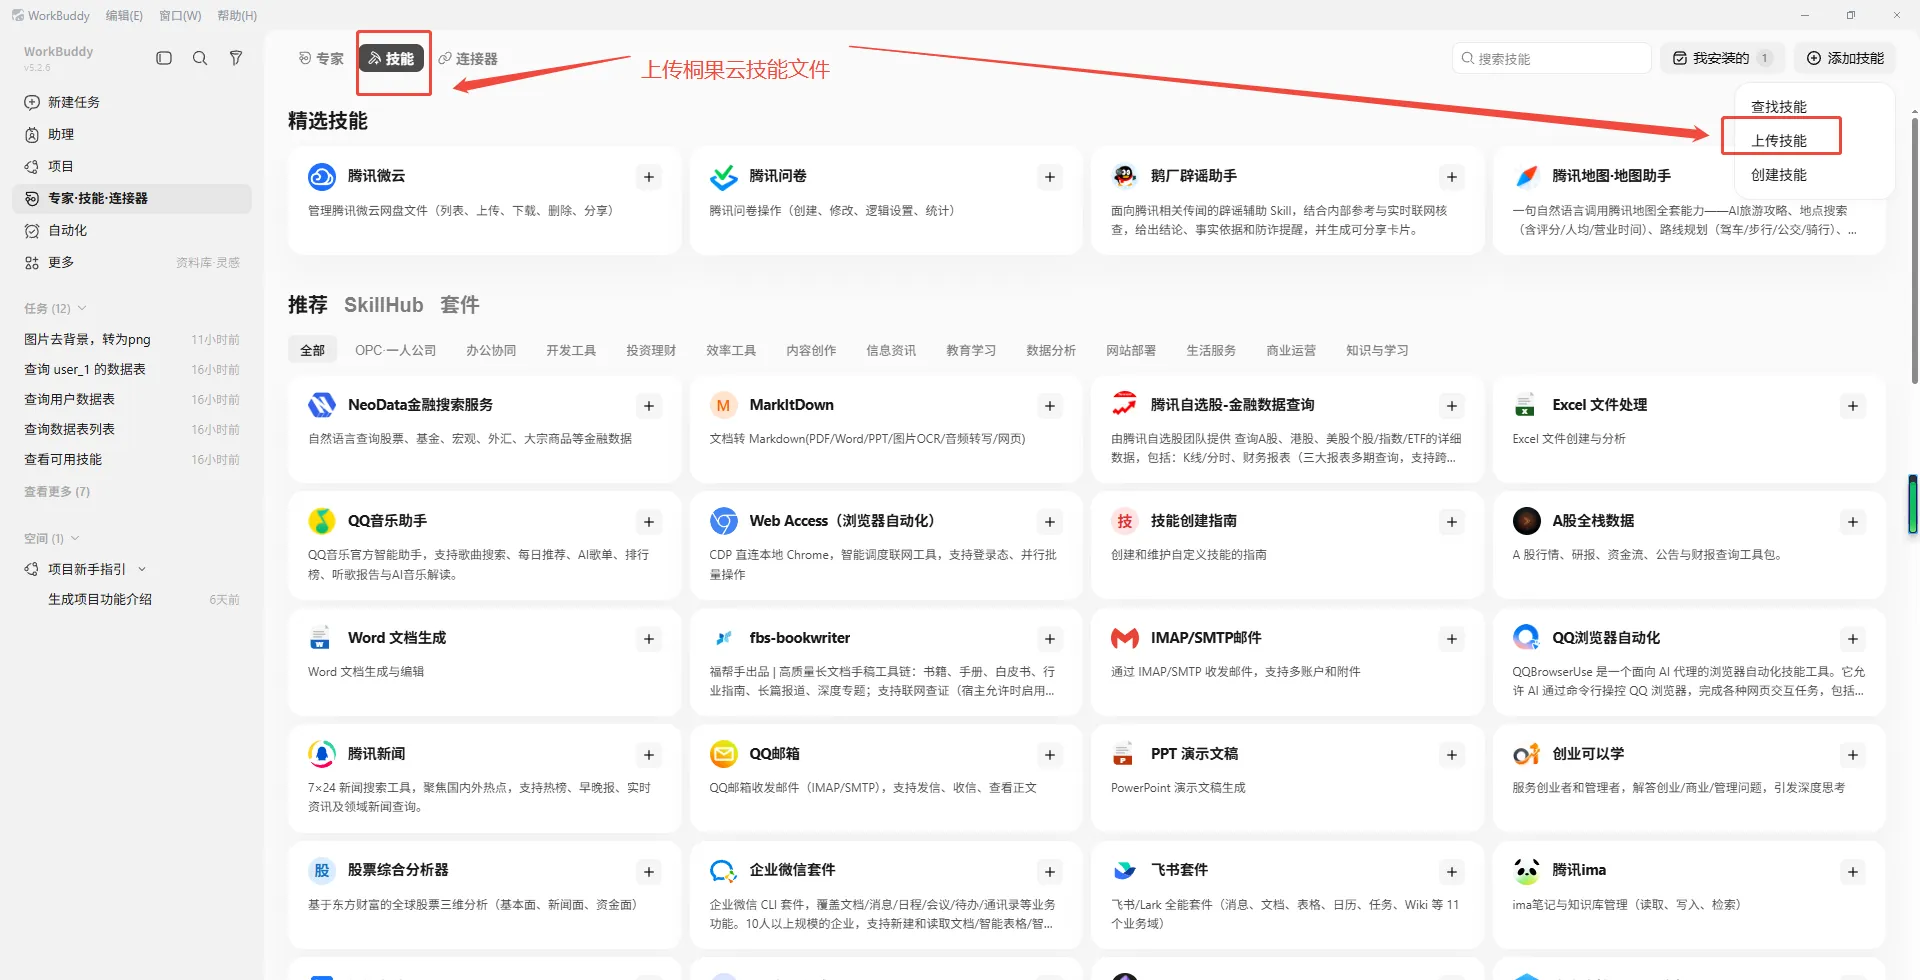
Task: Filter by 投资理财 category
Action: pyautogui.click(x=651, y=350)
